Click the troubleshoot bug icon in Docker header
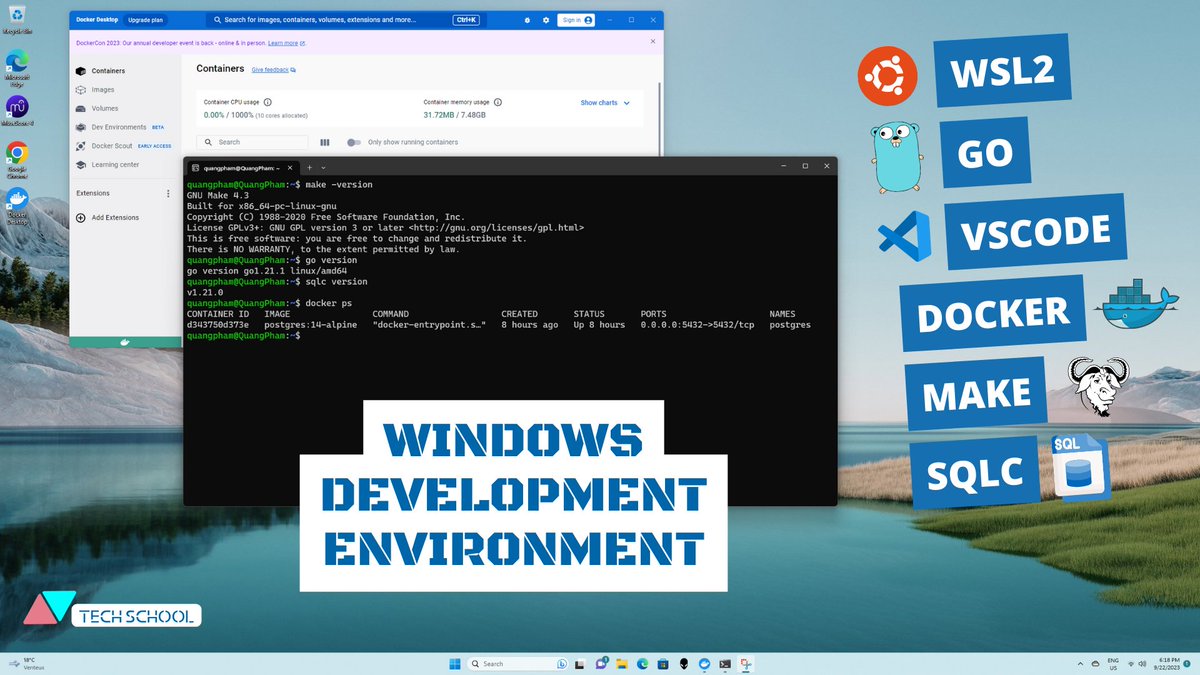 [528, 20]
